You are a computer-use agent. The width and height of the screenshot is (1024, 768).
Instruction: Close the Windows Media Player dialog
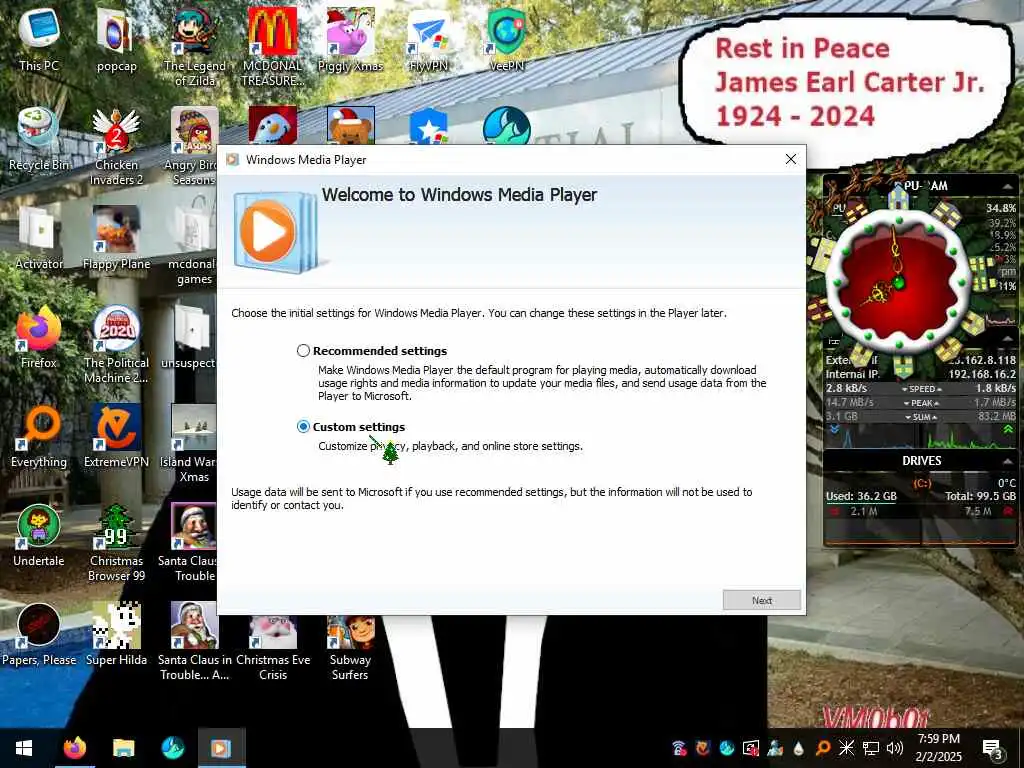click(x=791, y=159)
